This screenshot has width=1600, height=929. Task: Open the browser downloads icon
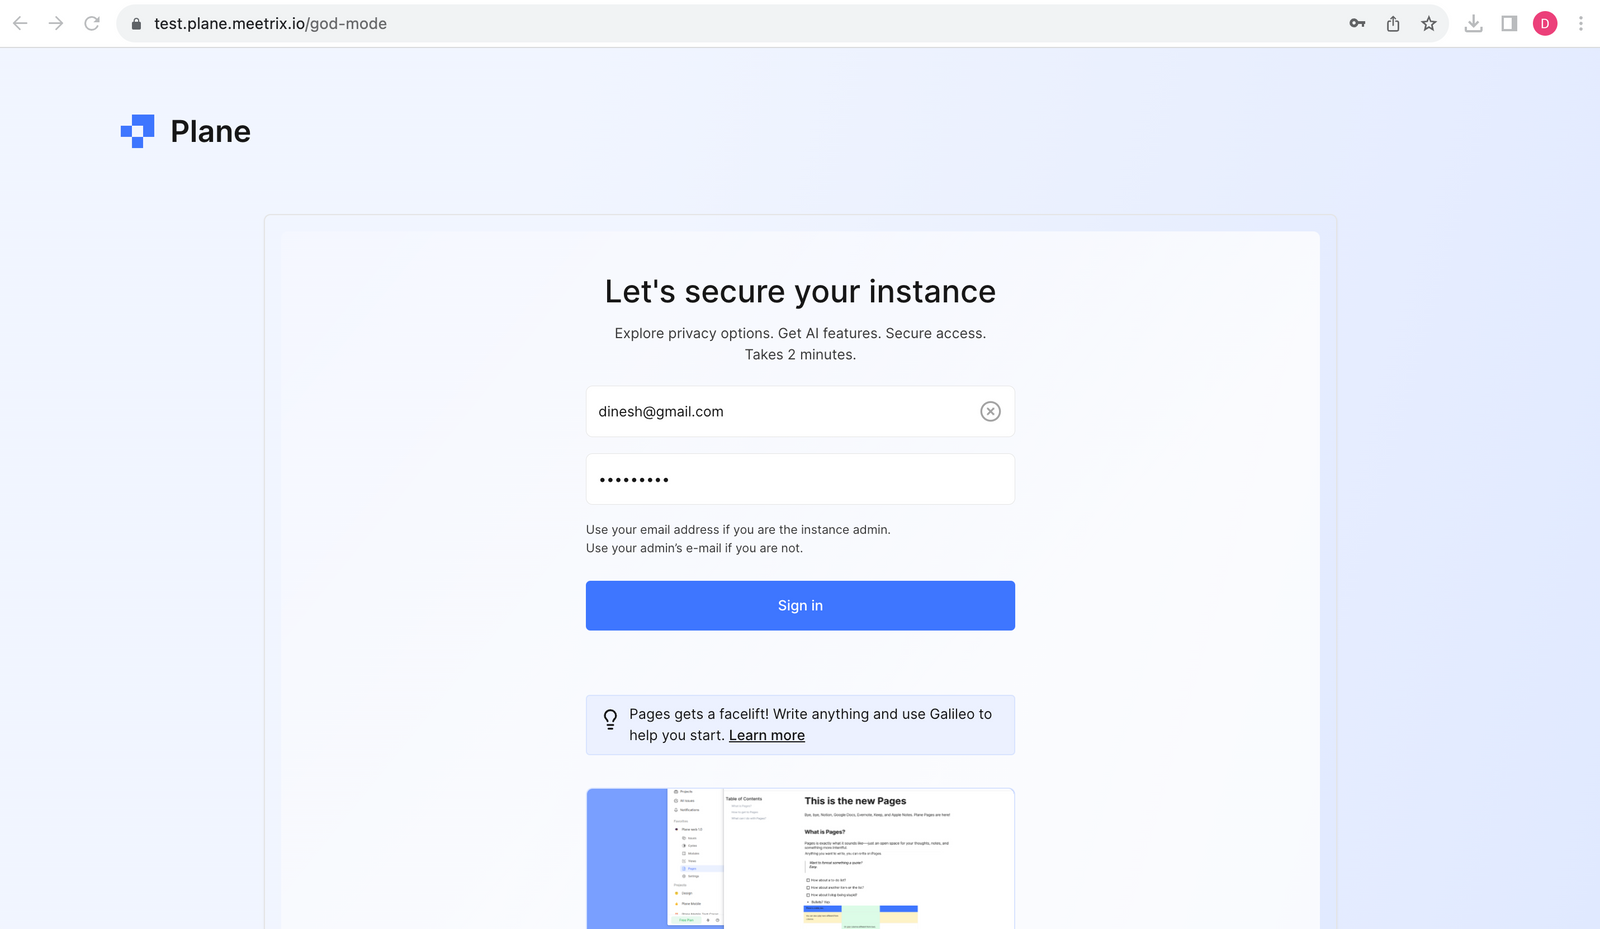pyautogui.click(x=1473, y=24)
